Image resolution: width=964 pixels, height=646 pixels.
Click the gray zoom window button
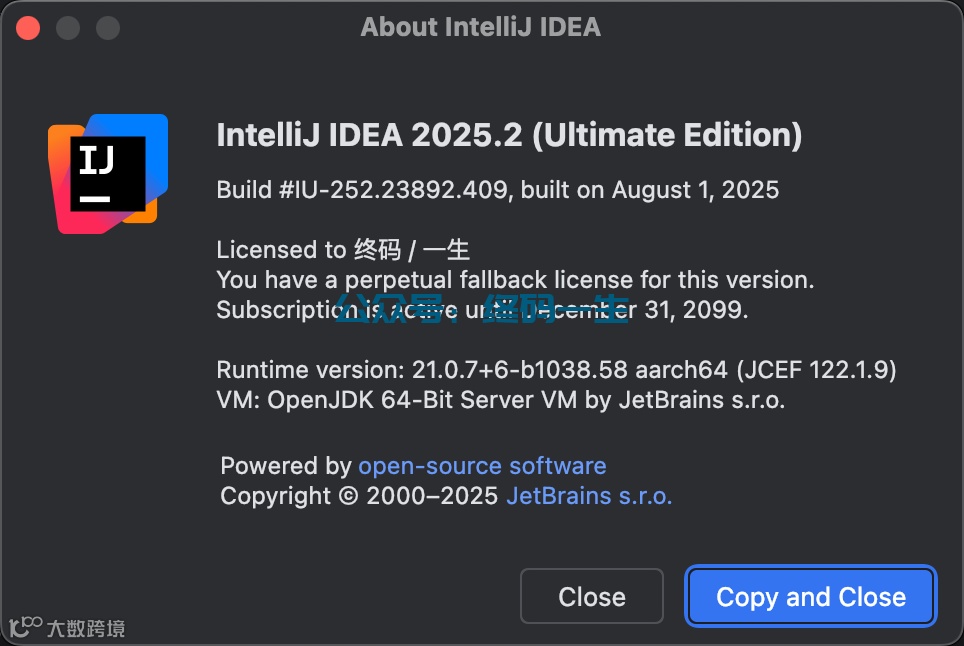click(107, 27)
